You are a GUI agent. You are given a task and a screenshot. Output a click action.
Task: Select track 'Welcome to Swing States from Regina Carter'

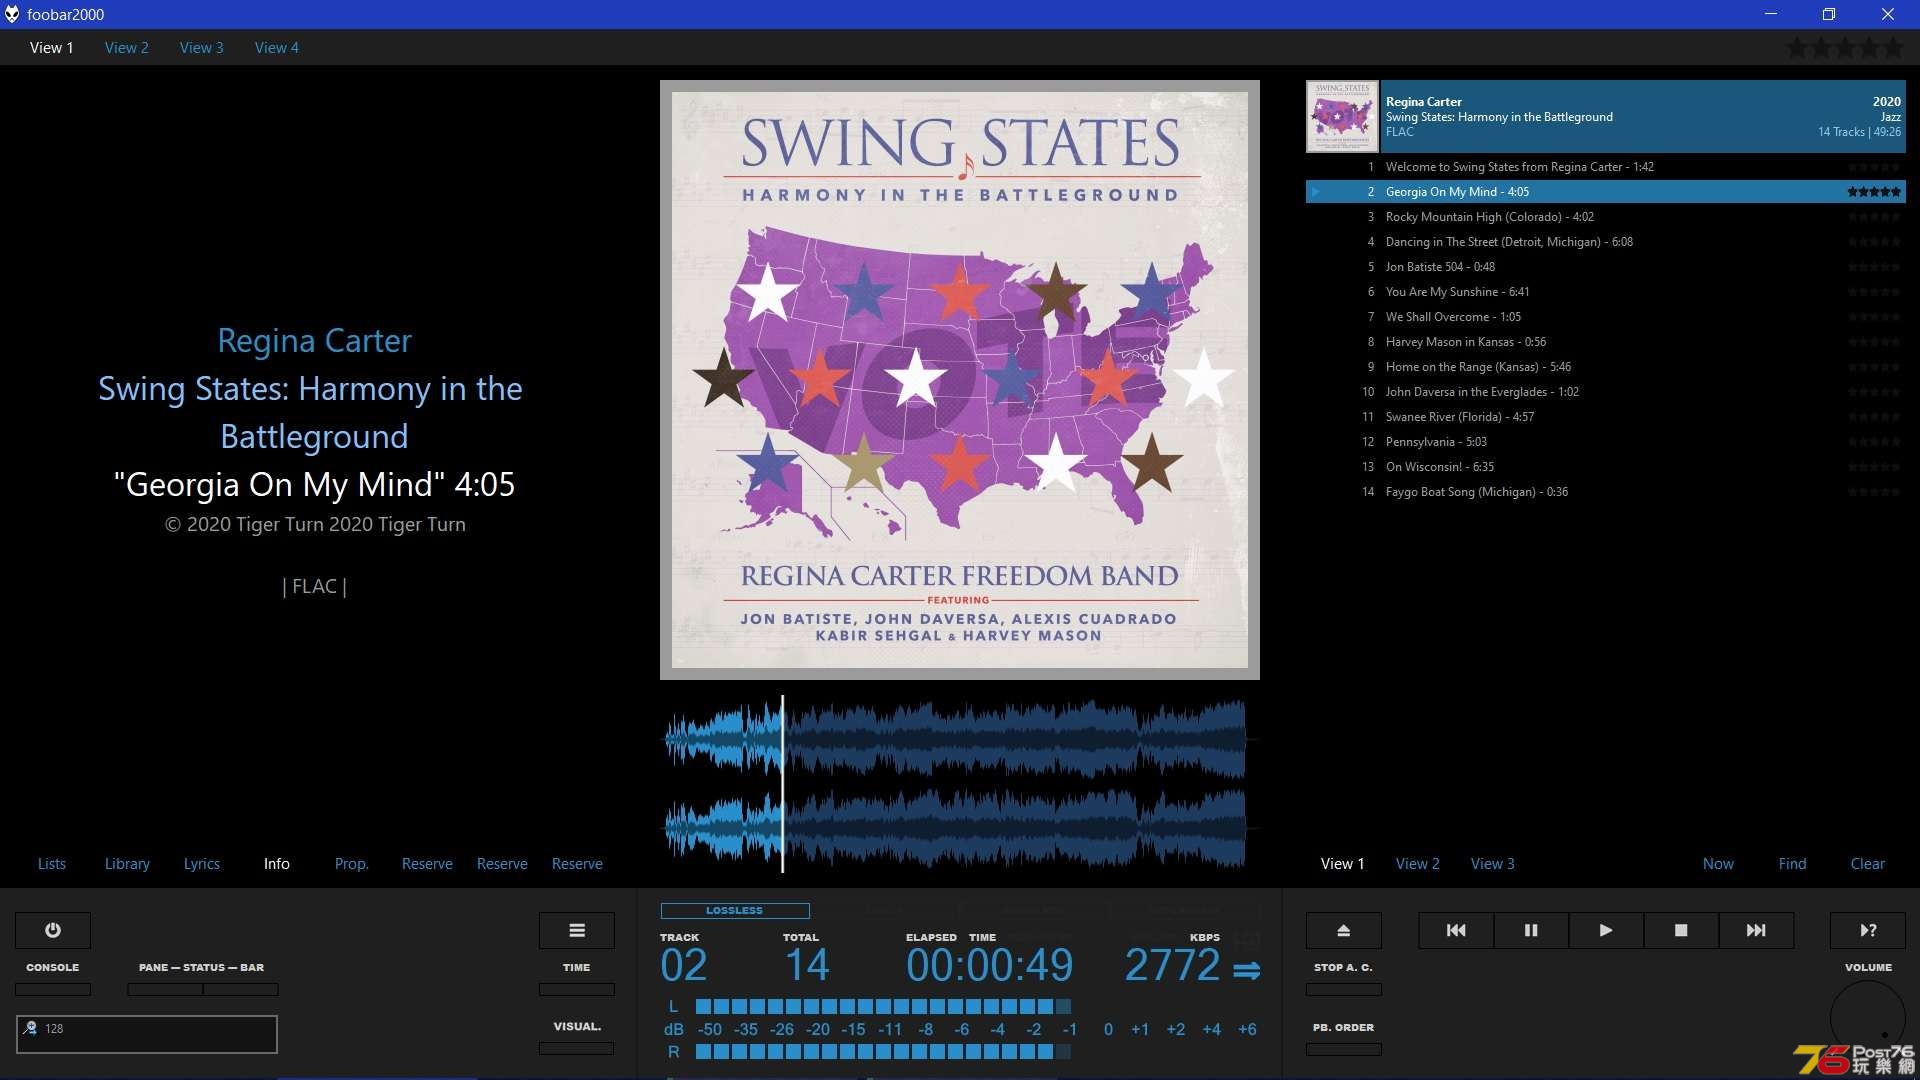[x=1606, y=167]
